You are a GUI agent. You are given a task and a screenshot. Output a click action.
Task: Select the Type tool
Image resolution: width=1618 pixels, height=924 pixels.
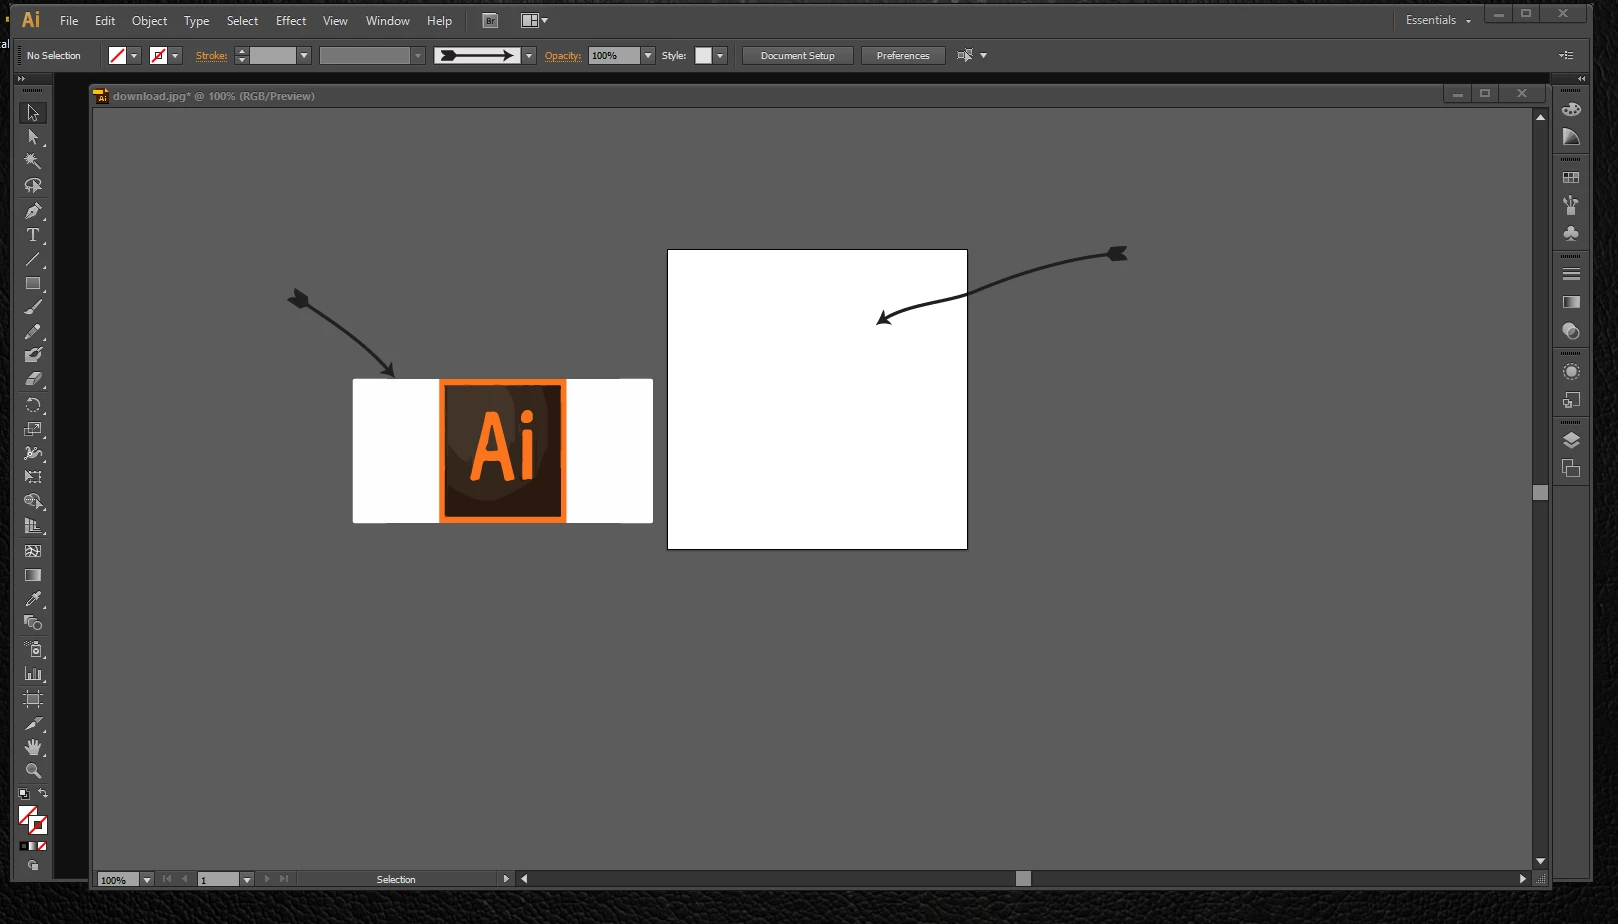pyautogui.click(x=33, y=235)
